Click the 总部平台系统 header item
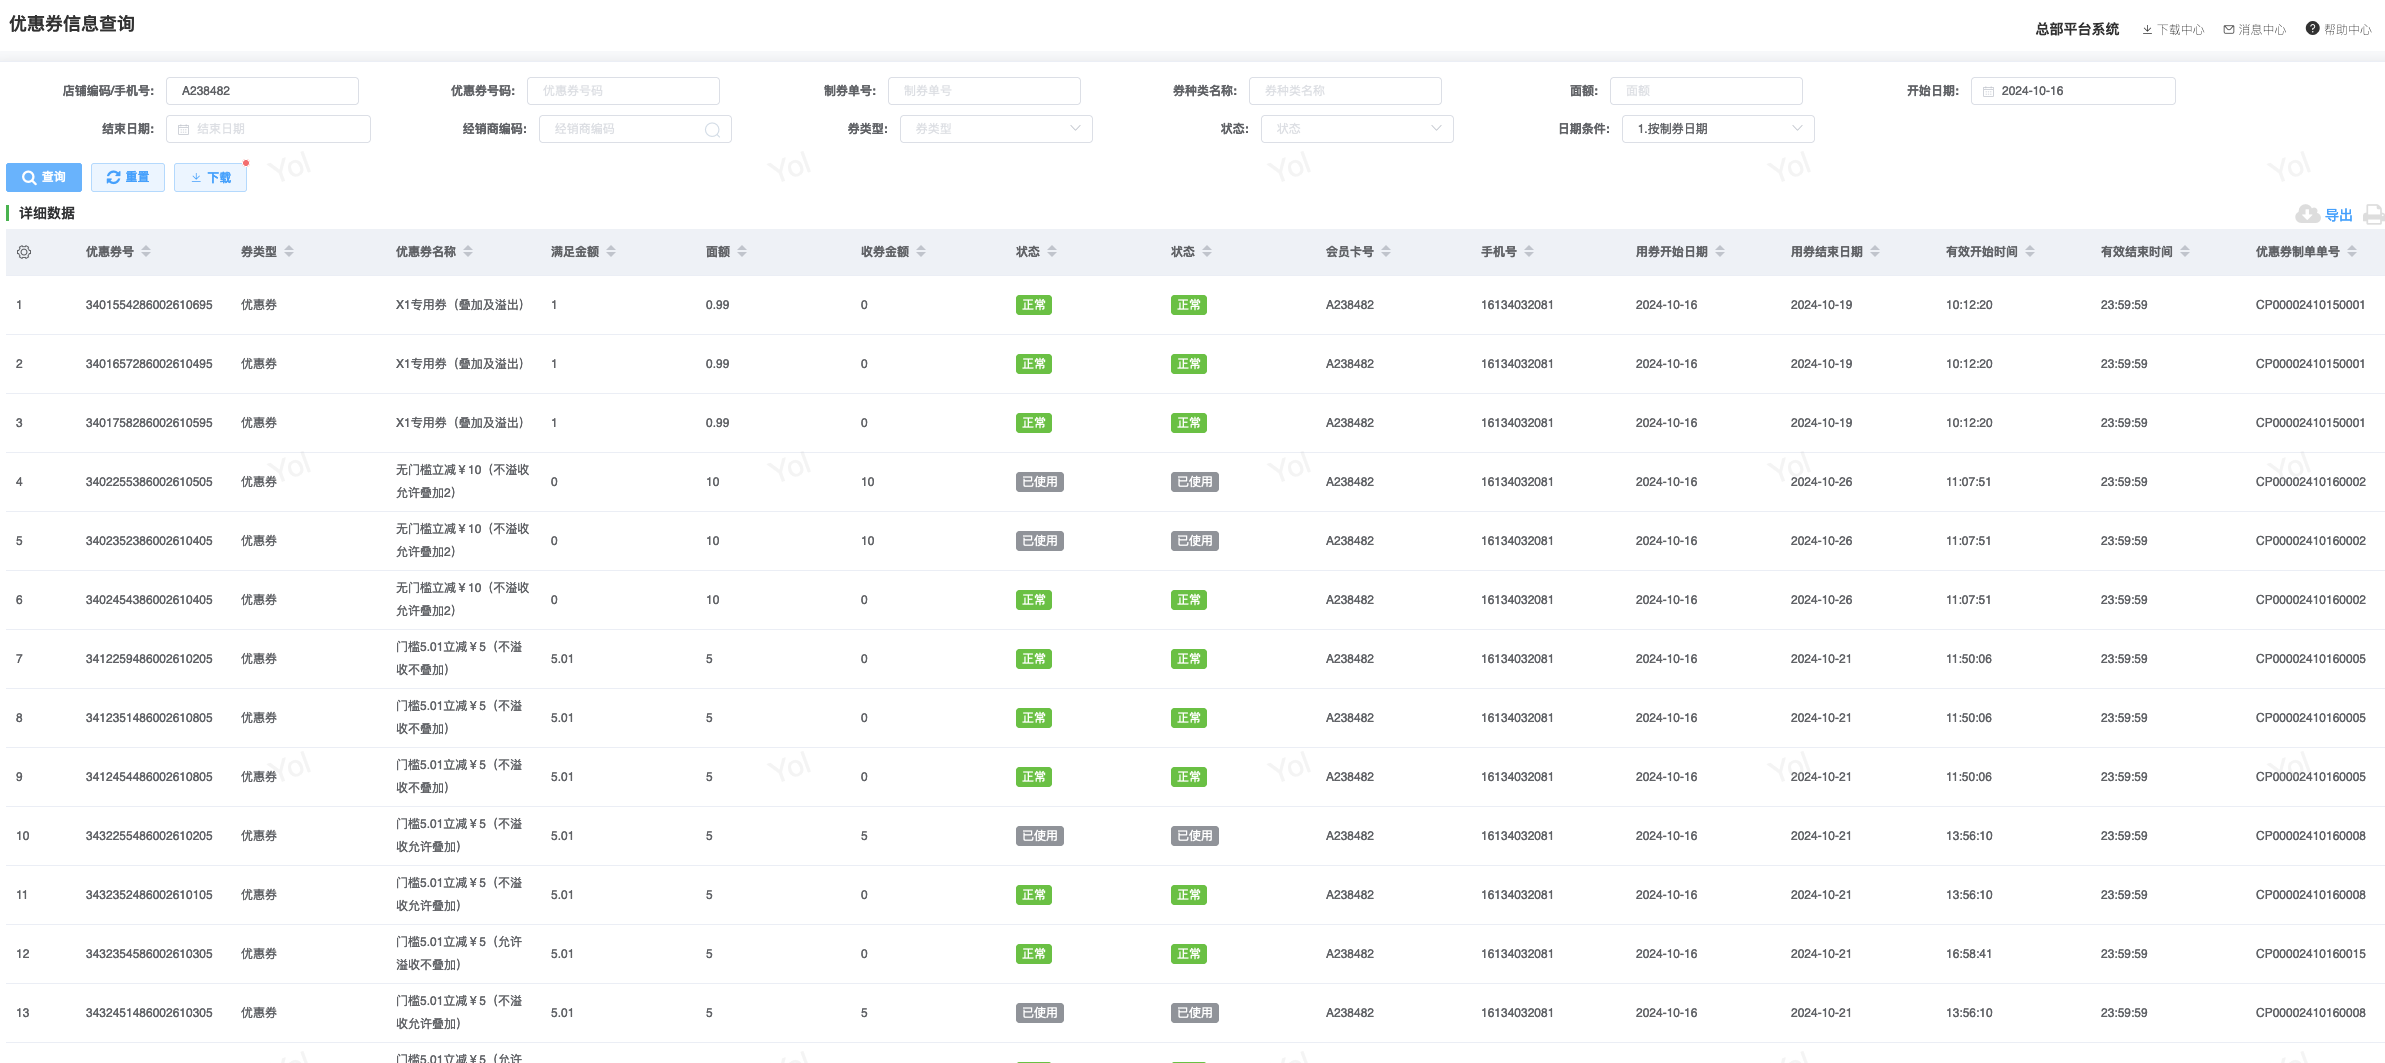Screen dimensions: 2385x1063 [2076, 30]
